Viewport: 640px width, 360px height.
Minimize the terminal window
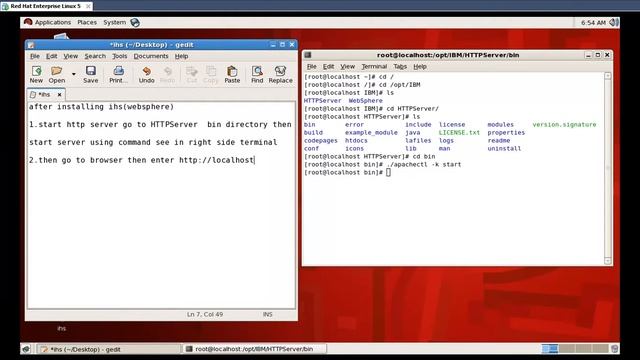(588, 55)
